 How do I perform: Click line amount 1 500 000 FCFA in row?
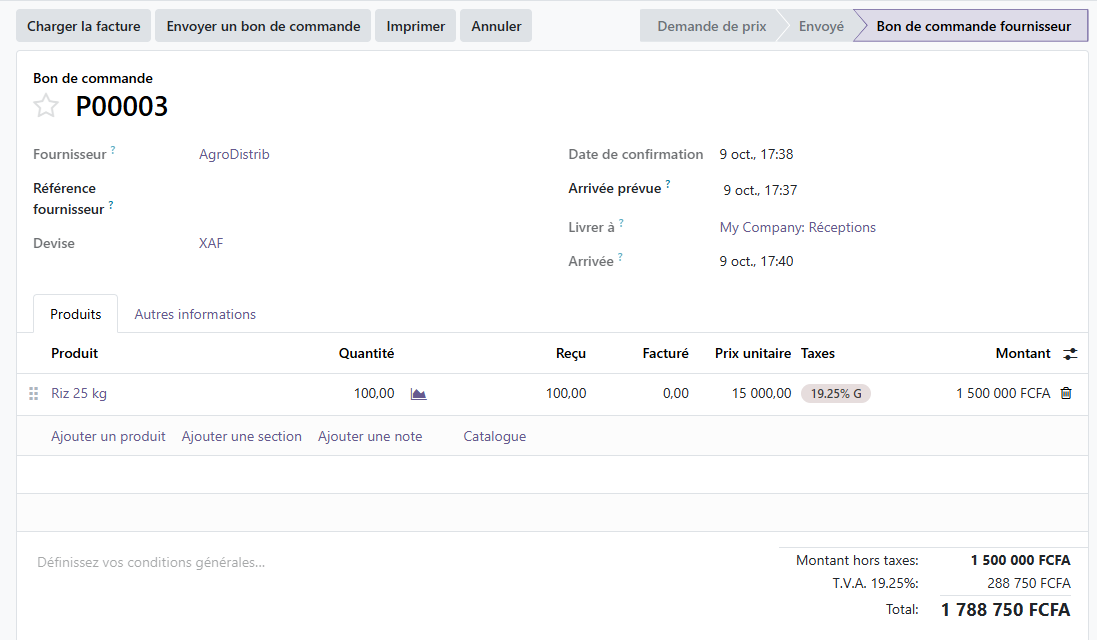click(x=1003, y=393)
